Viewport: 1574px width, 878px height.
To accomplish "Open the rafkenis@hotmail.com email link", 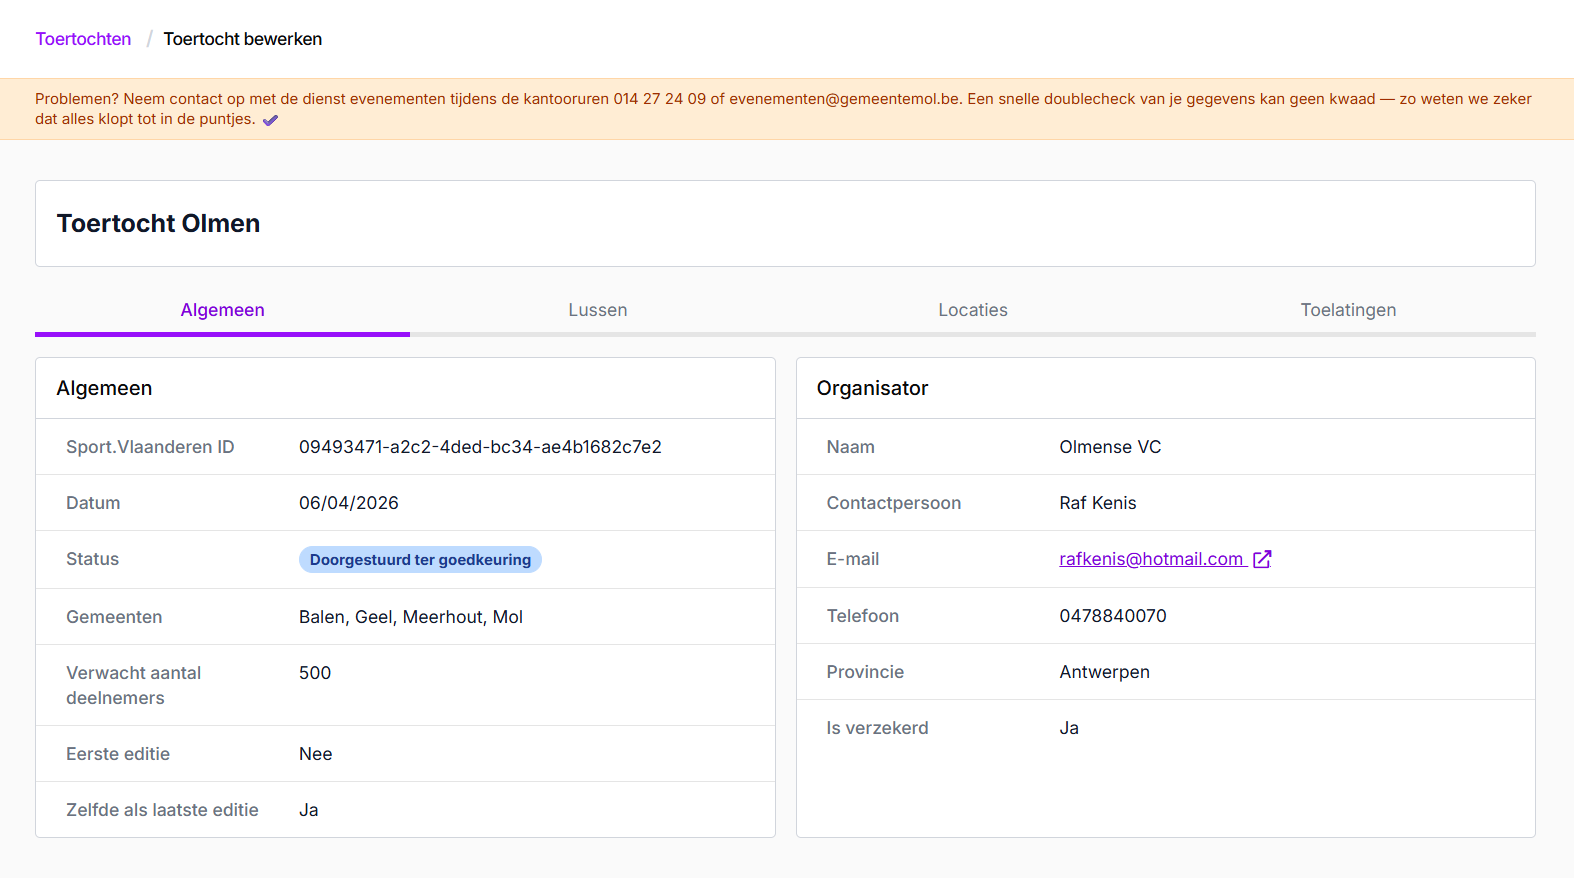I will point(1150,559).
